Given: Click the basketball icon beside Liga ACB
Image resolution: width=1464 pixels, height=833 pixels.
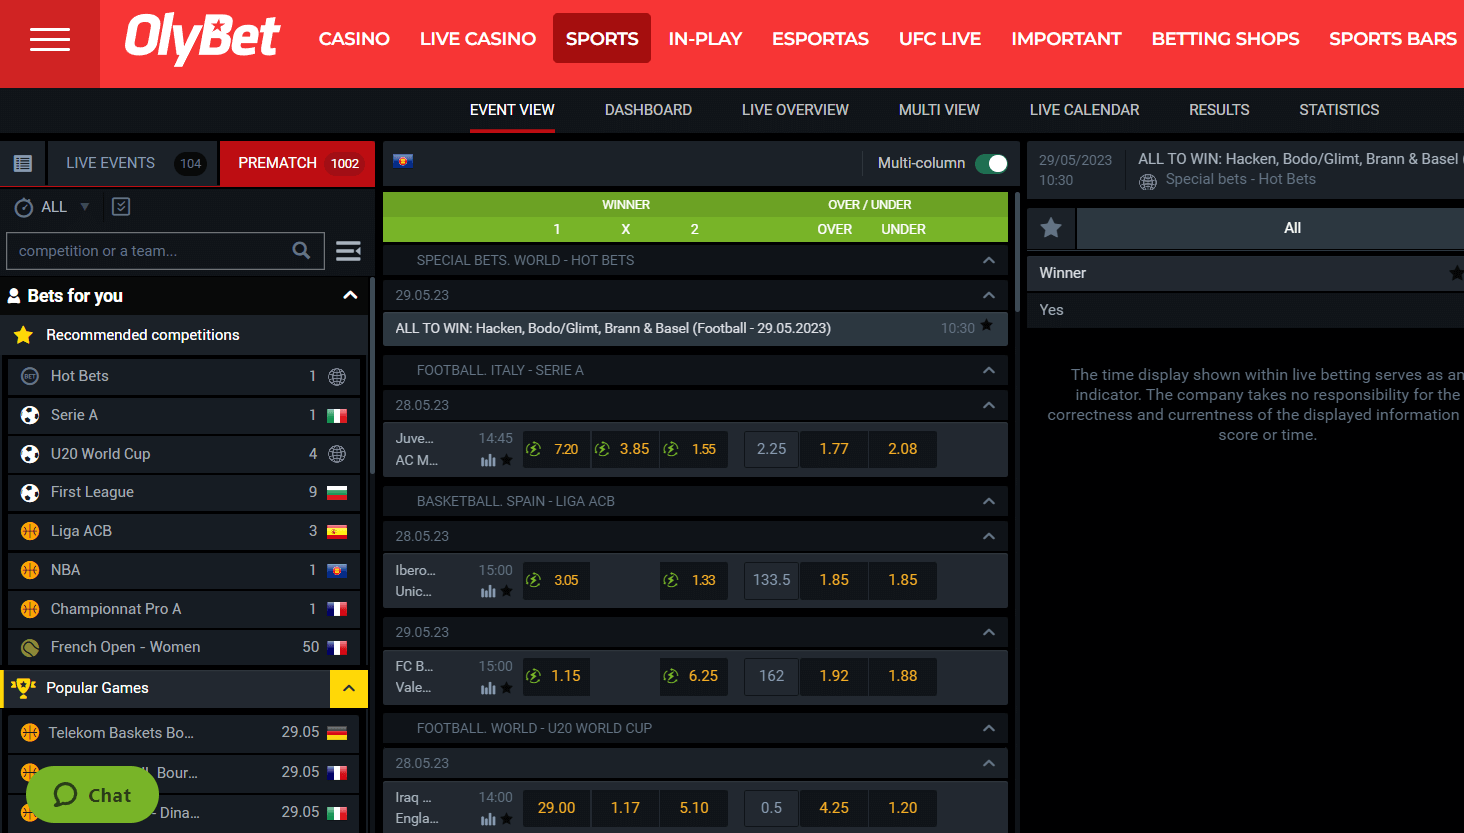Looking at the screenshot, I should tap(30, 531).
